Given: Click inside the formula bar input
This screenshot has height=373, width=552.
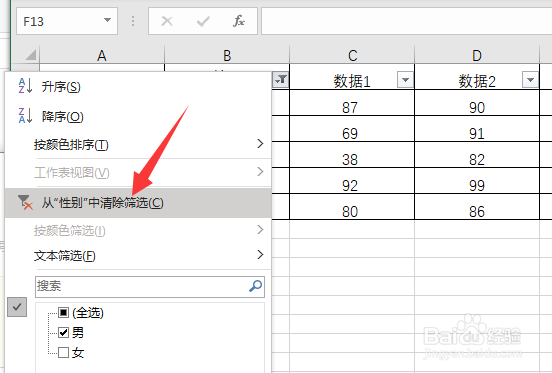Looking at the screenshot, I should (407, 21).
